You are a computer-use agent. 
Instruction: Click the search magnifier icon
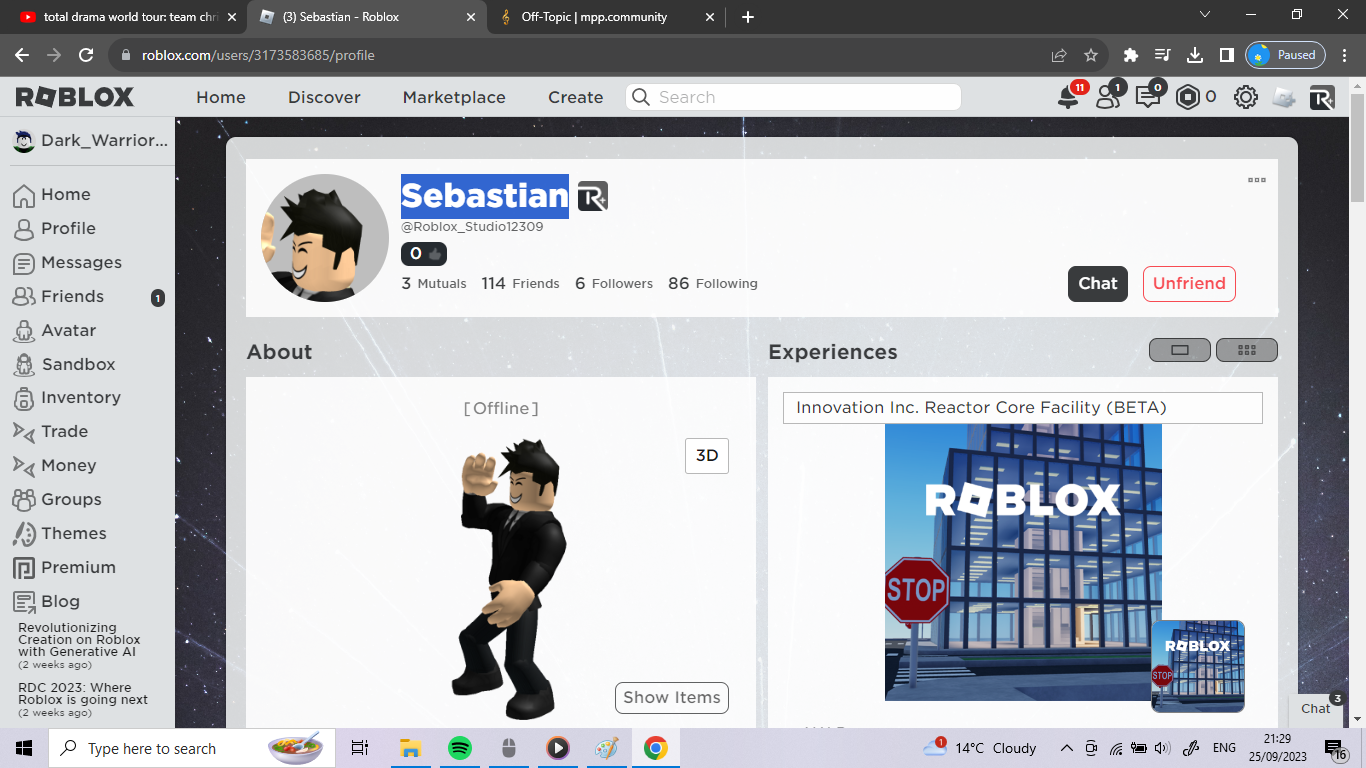pos(641,97)
